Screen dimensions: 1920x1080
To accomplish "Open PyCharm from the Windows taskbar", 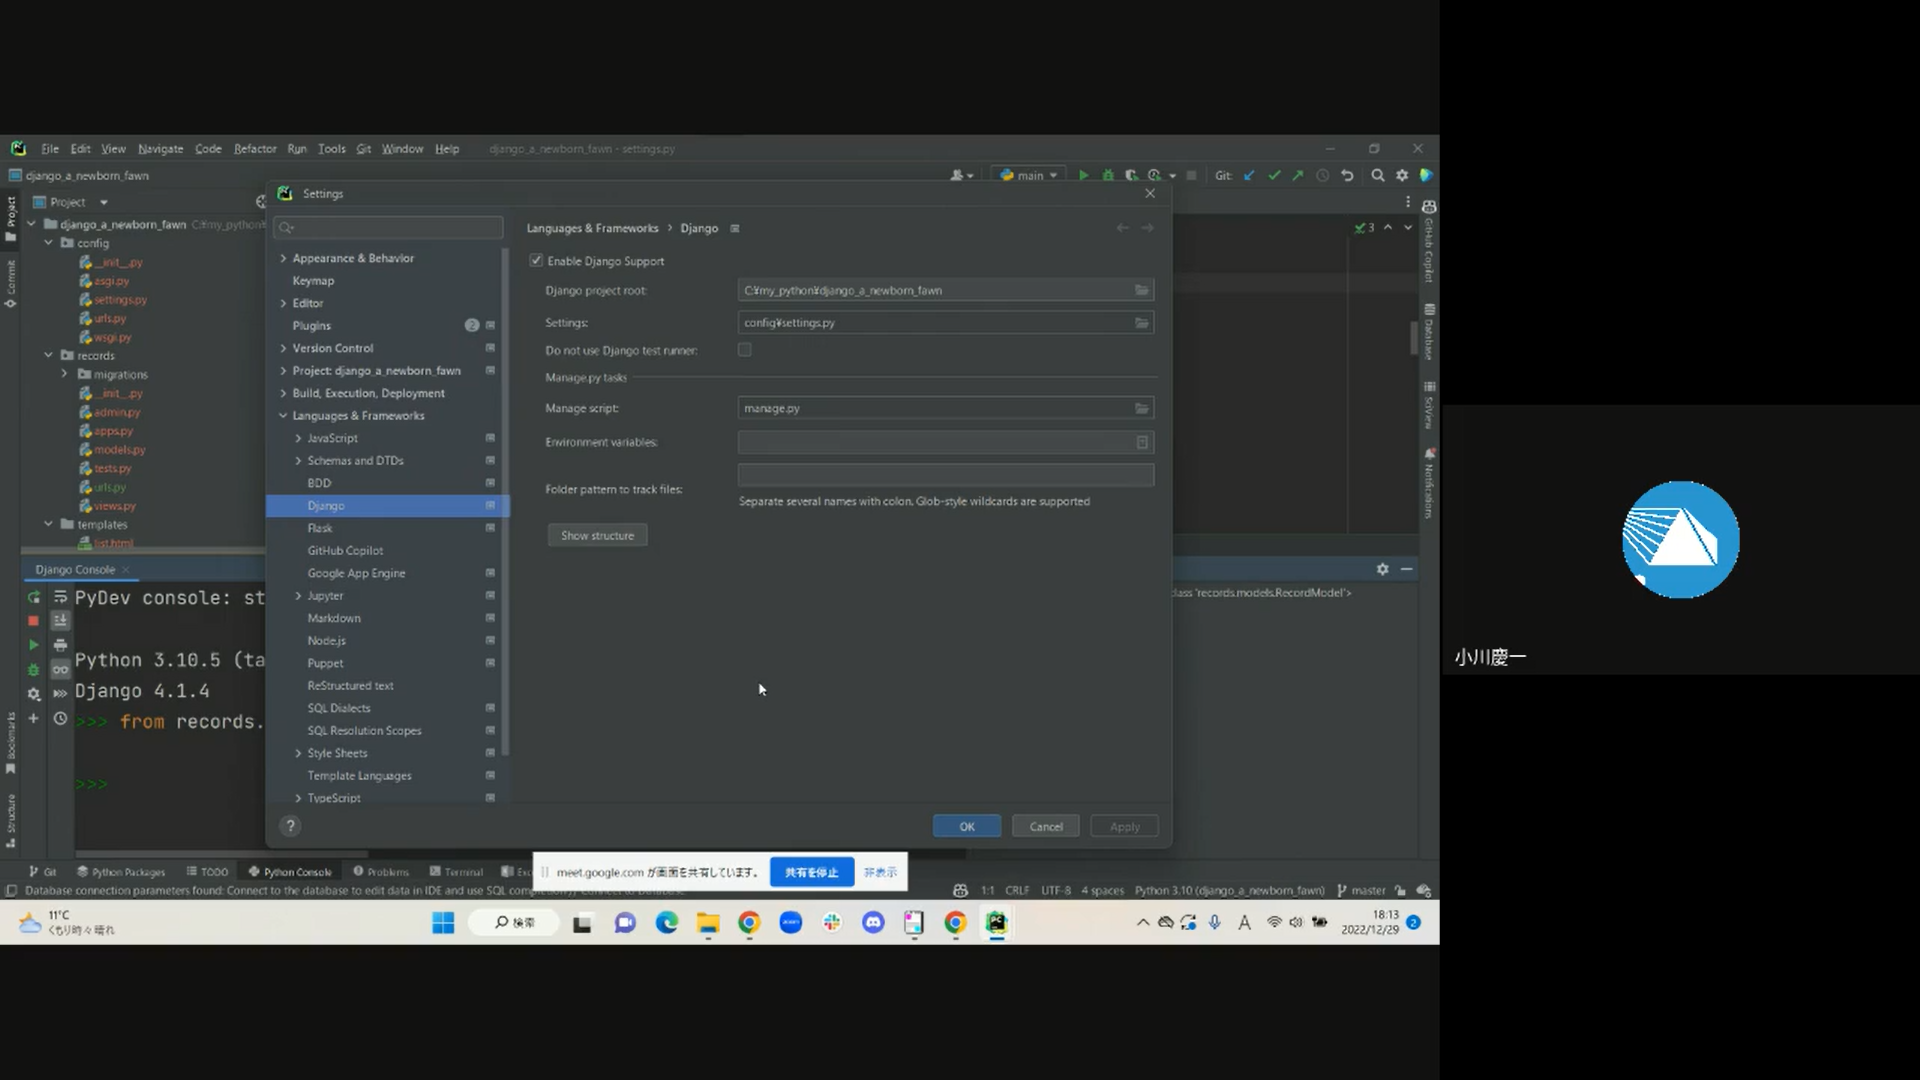I will 996,923.
